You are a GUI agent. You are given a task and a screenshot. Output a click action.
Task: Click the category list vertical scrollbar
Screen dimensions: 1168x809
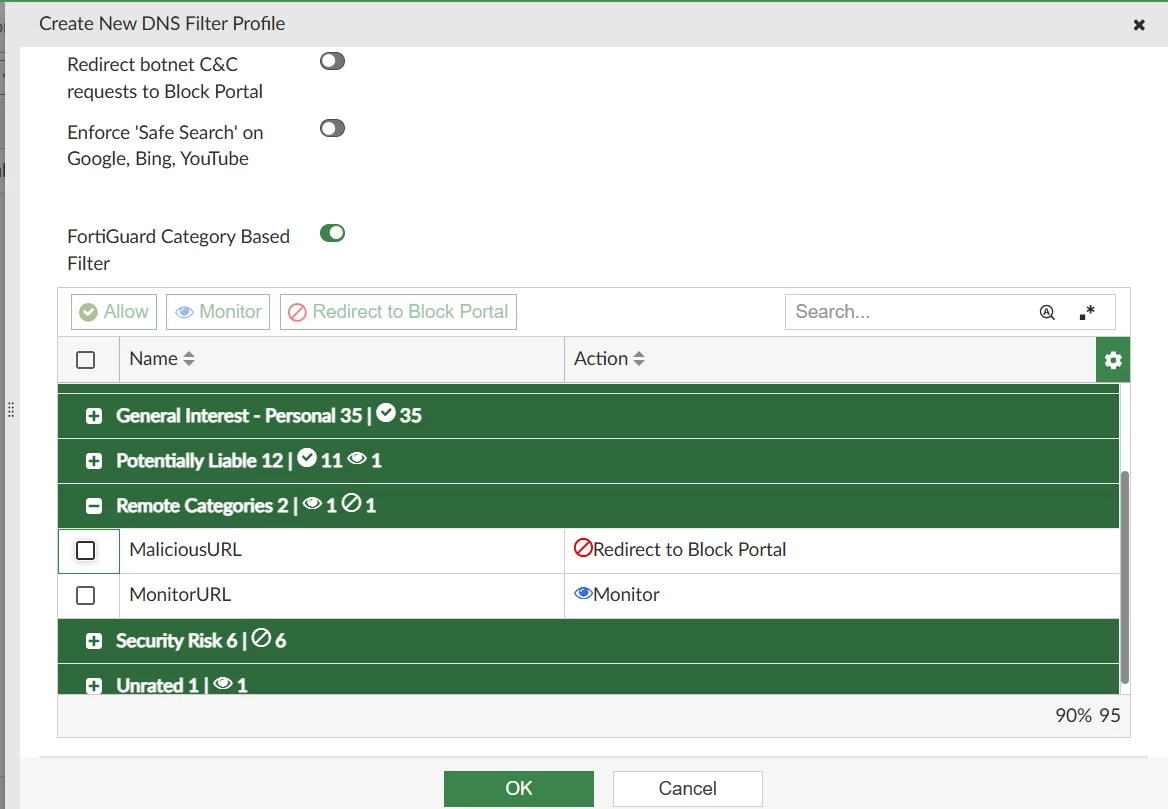point(1125,577)
